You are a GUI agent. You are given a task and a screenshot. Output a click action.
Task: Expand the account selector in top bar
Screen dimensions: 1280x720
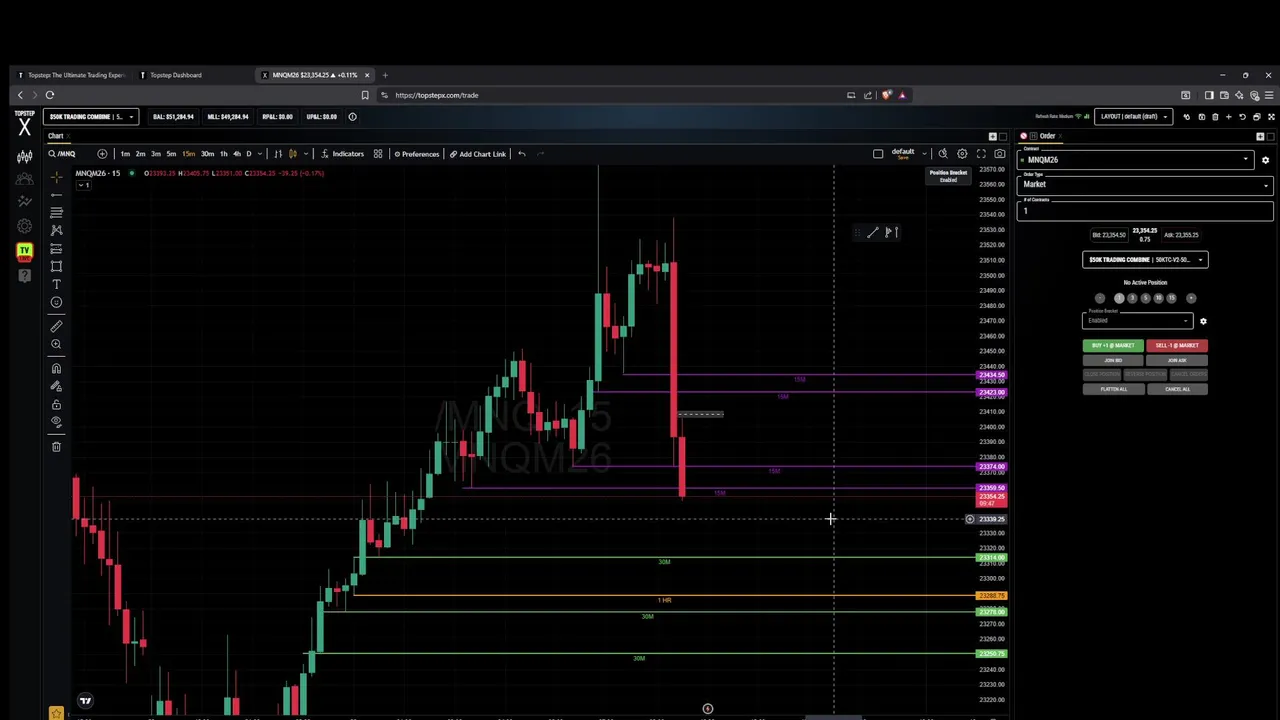(x=91, y=117)
